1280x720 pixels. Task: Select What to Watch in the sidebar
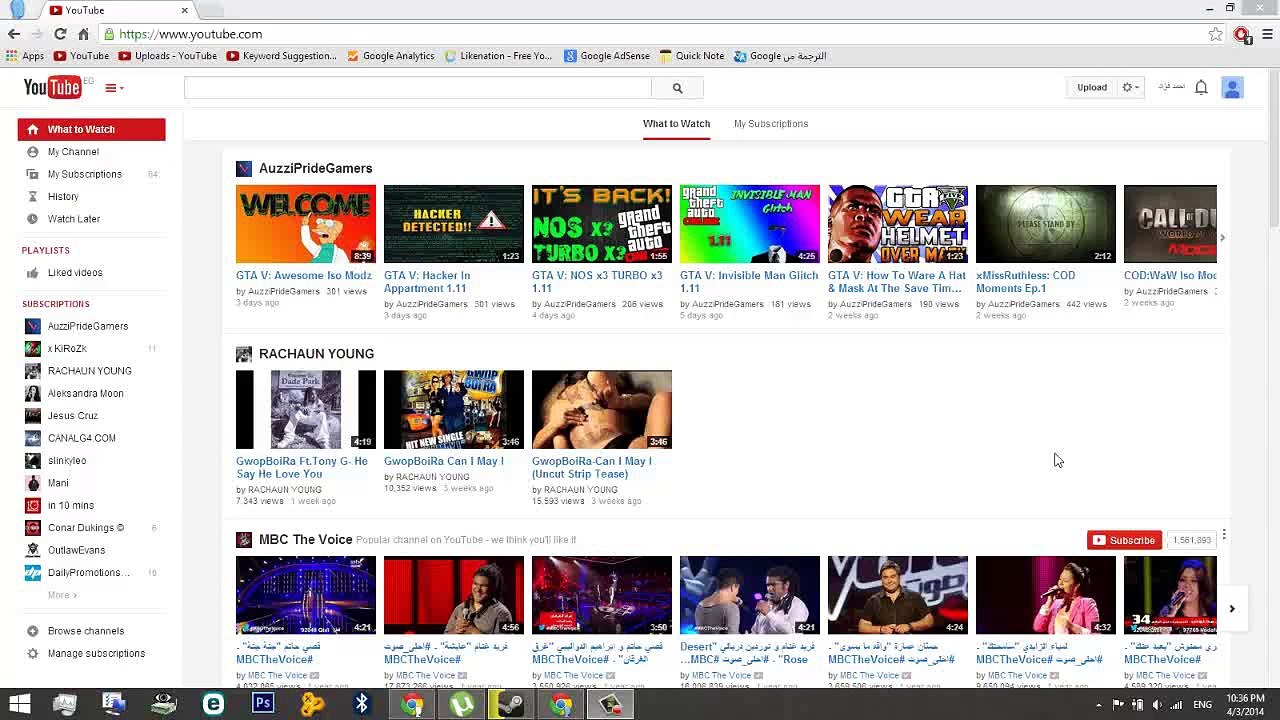[91, 129]
